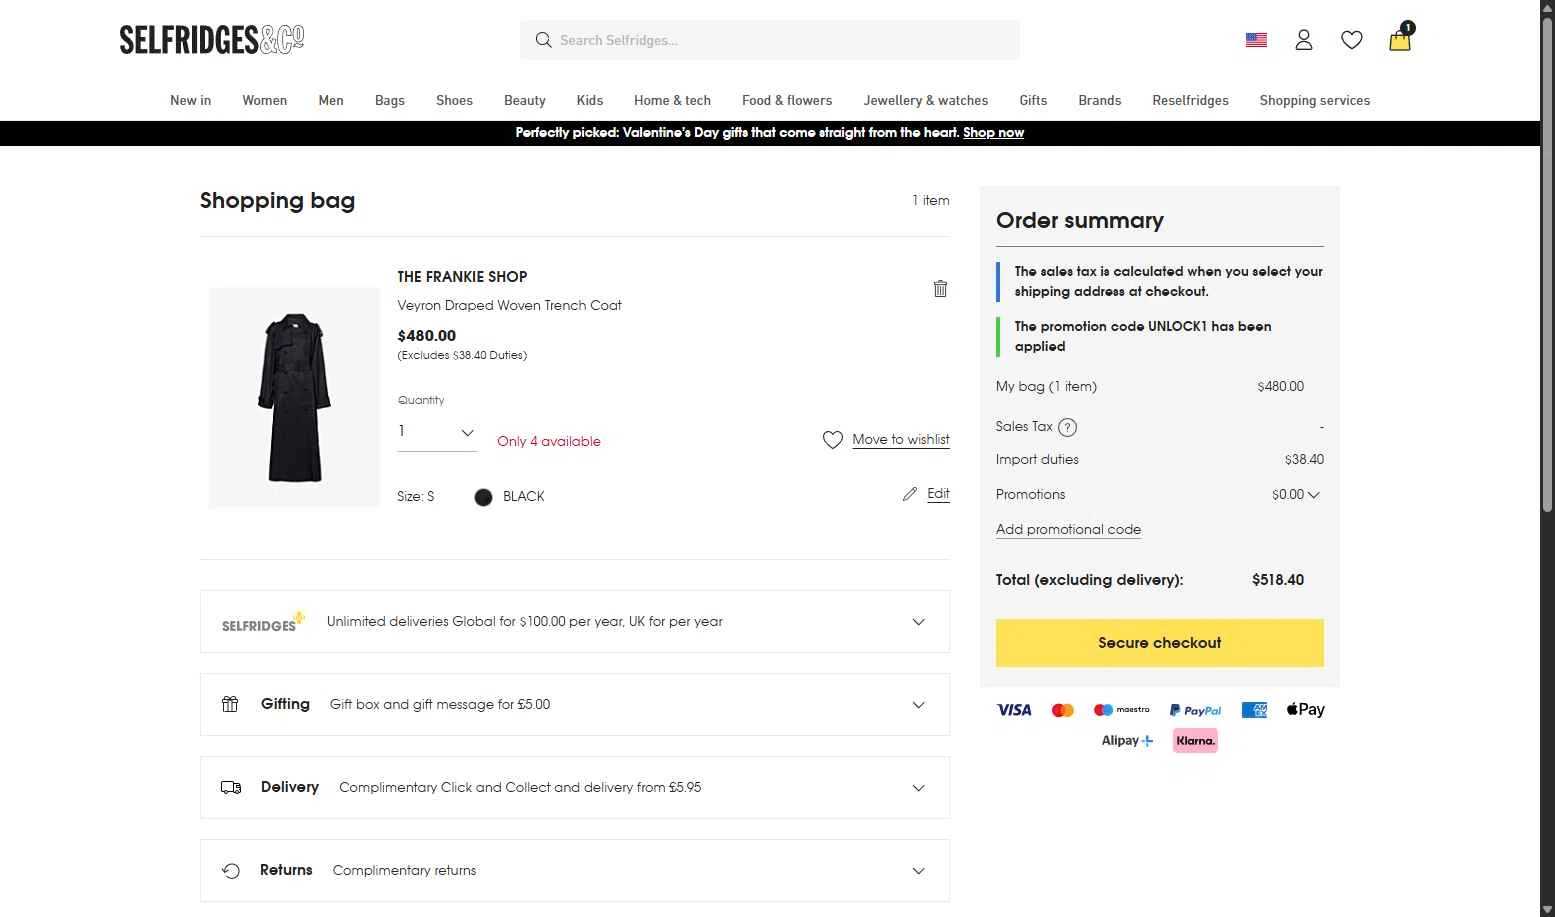Image resolution: width=1555 pixels, height=917 pixels.
Task: Open the Kids menu
Action: 590,100
